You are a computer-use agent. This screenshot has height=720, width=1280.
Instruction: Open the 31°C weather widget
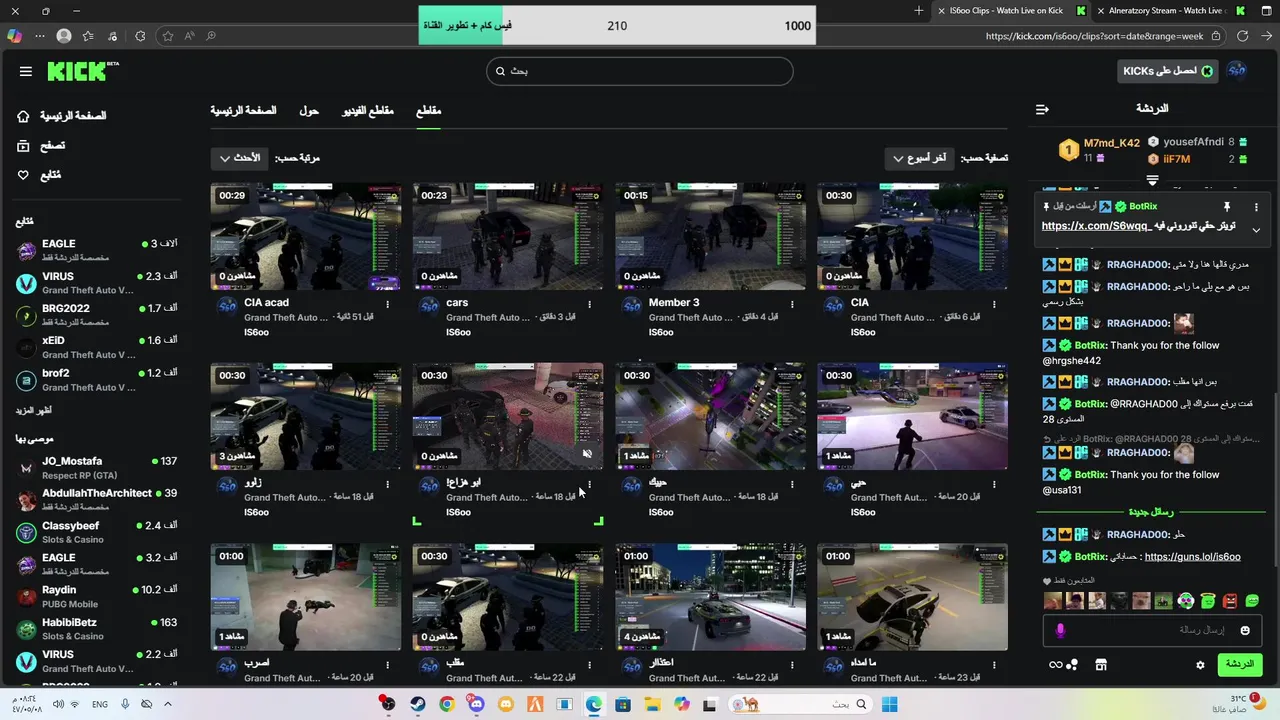1240,703
